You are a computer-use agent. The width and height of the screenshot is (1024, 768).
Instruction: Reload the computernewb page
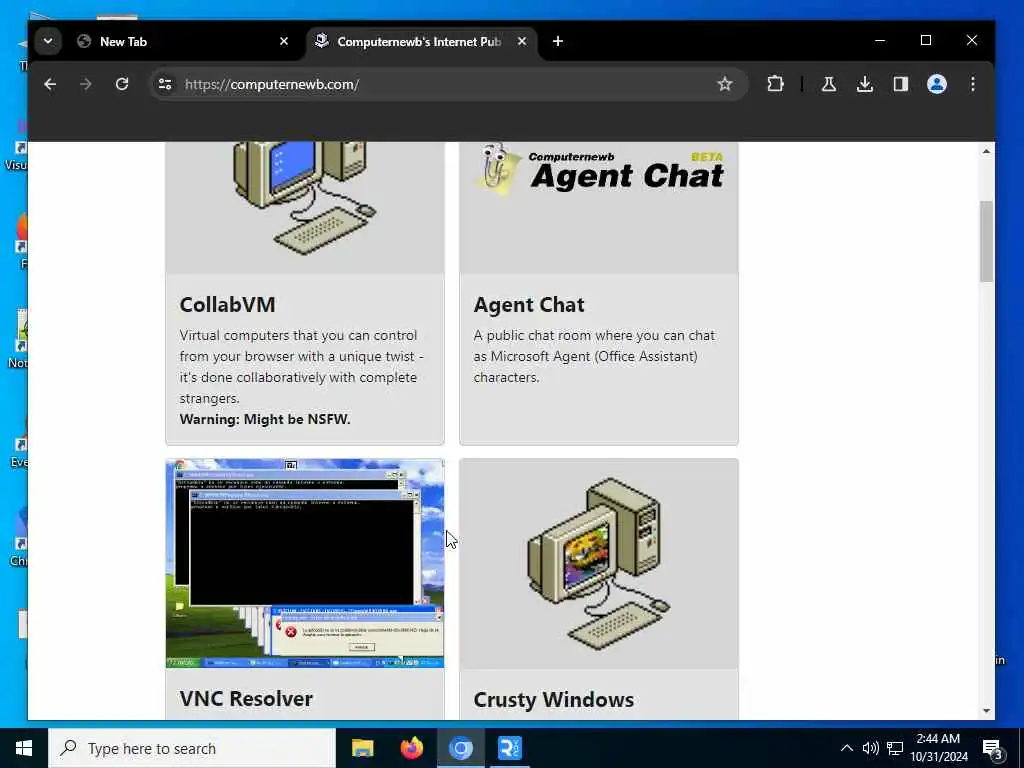pos(122,84)
